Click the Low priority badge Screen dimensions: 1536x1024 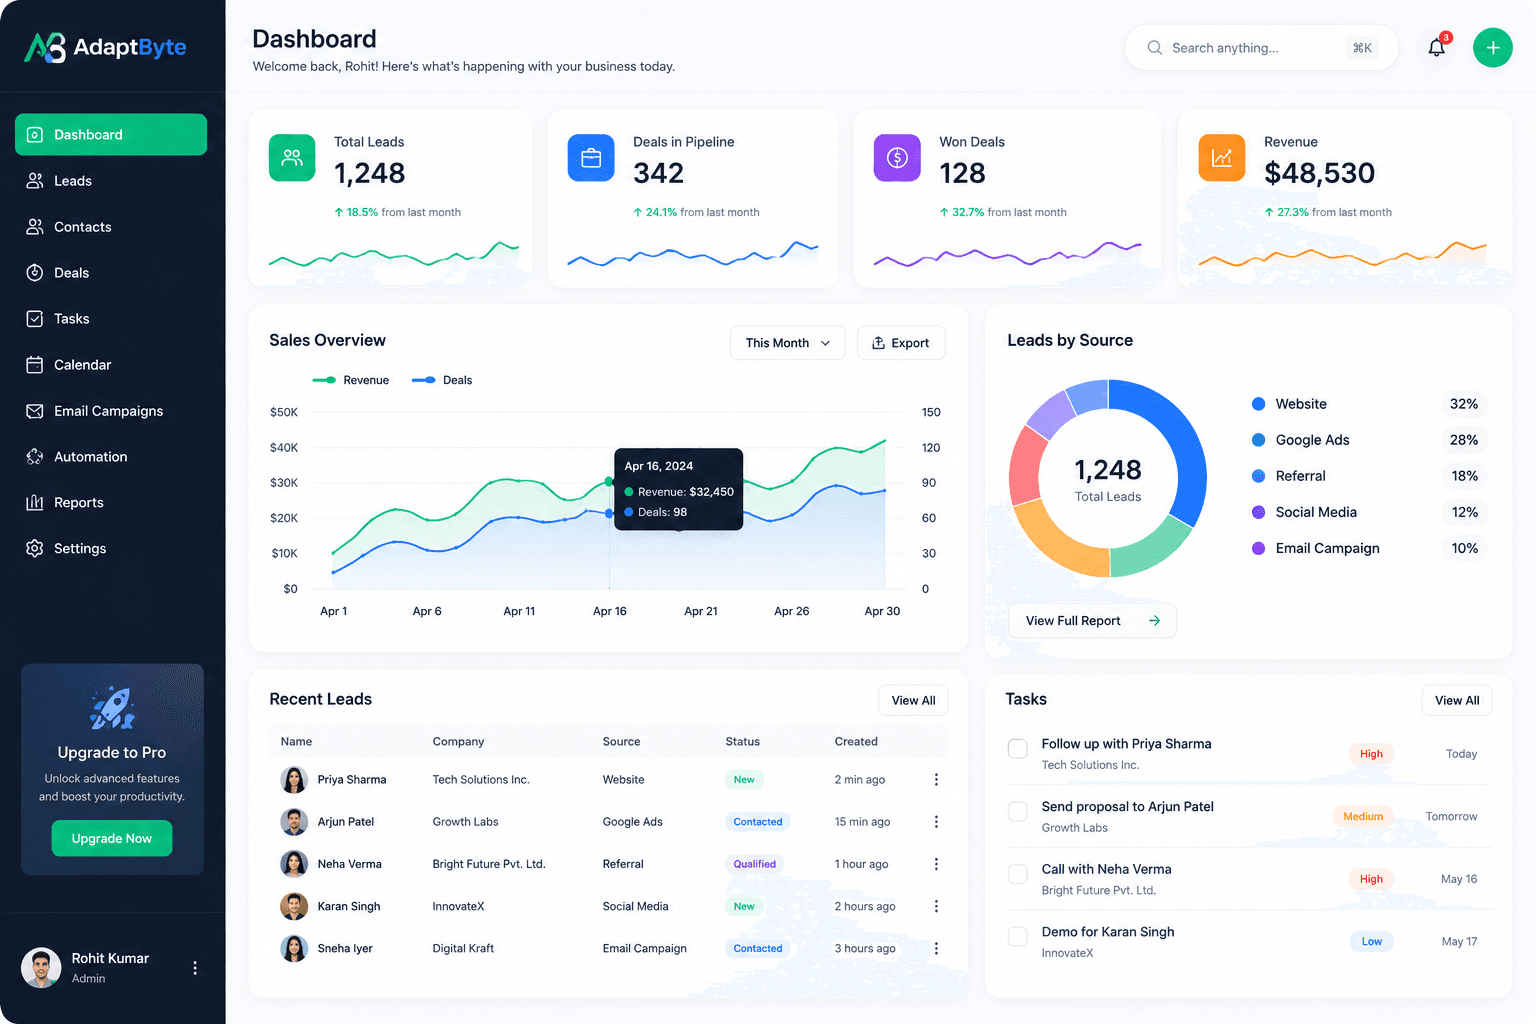click(1372, 942)
